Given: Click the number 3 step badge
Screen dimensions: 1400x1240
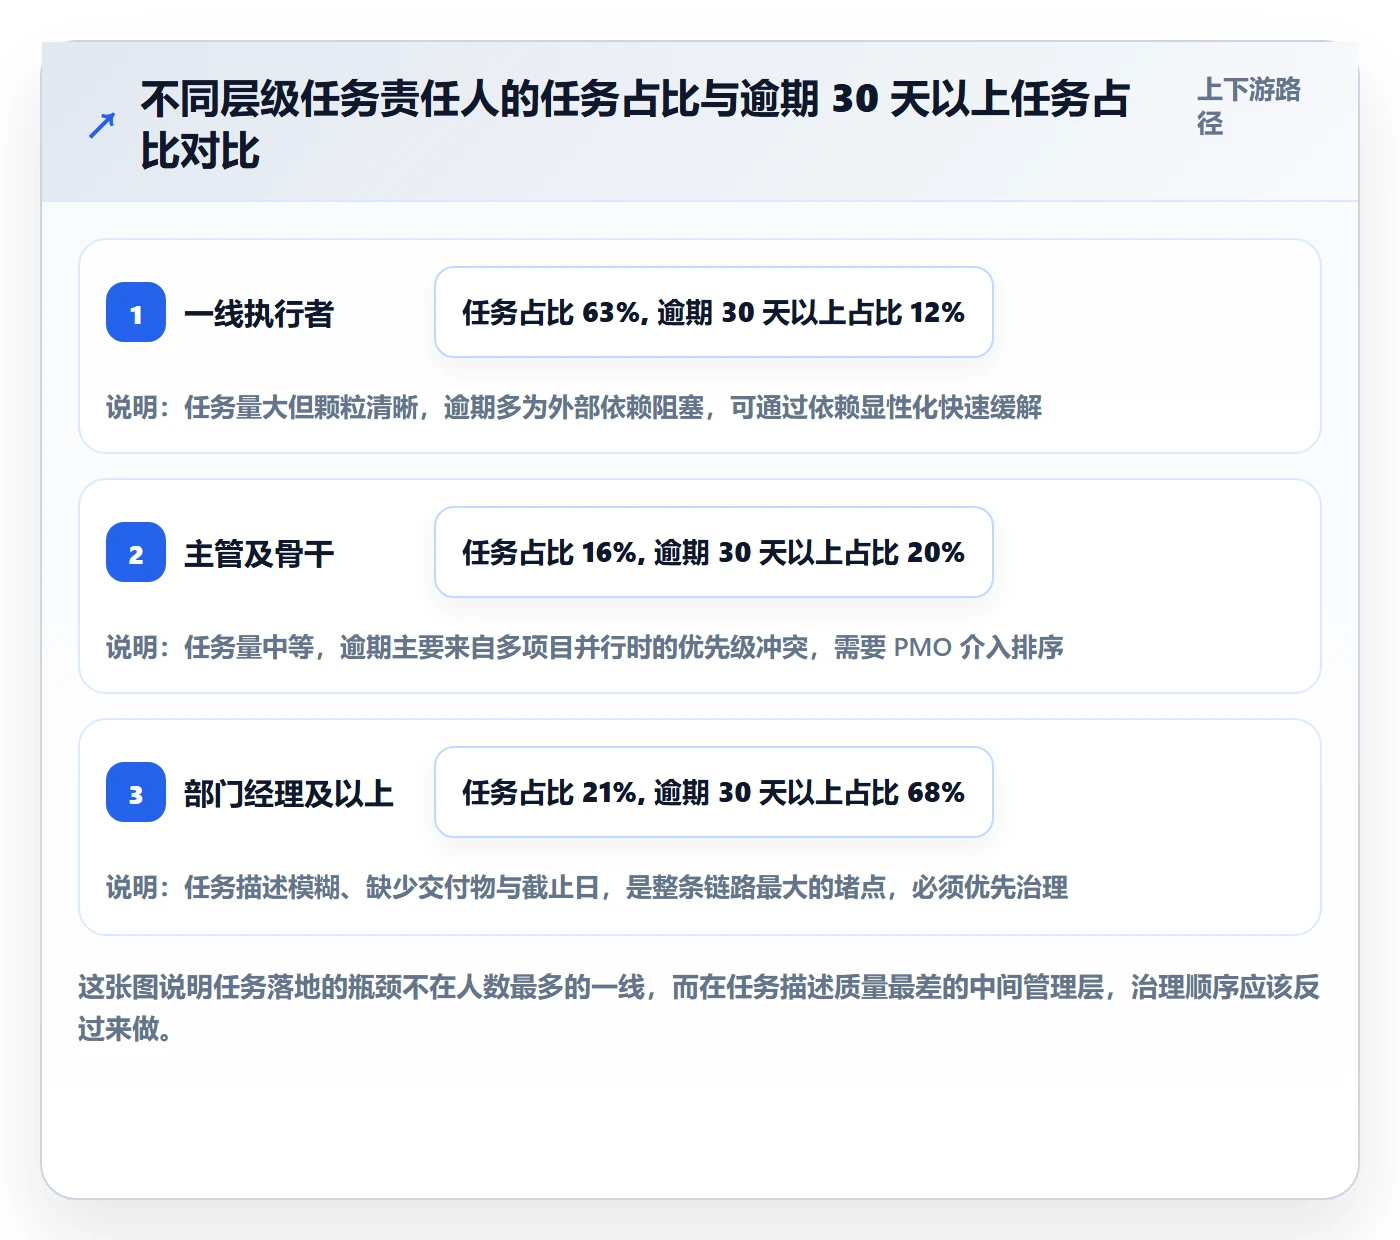Looking at the screenshot, I should pyautogui.click(x=136, y=792).
